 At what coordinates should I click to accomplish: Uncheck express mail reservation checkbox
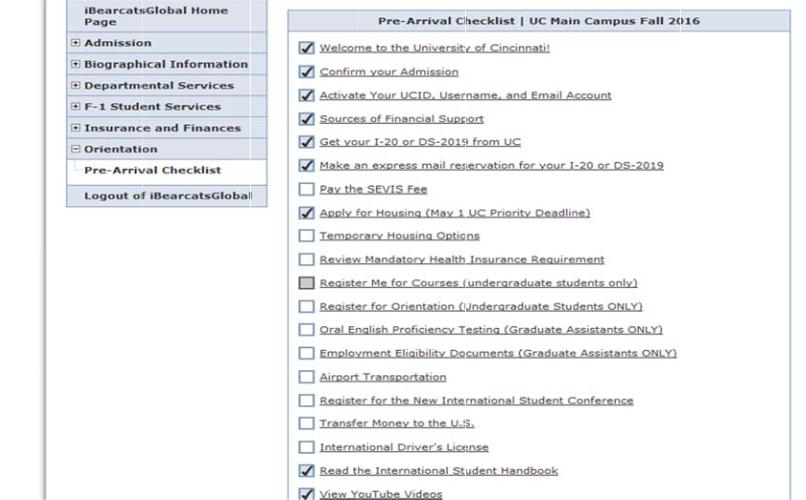click(306, 165)
